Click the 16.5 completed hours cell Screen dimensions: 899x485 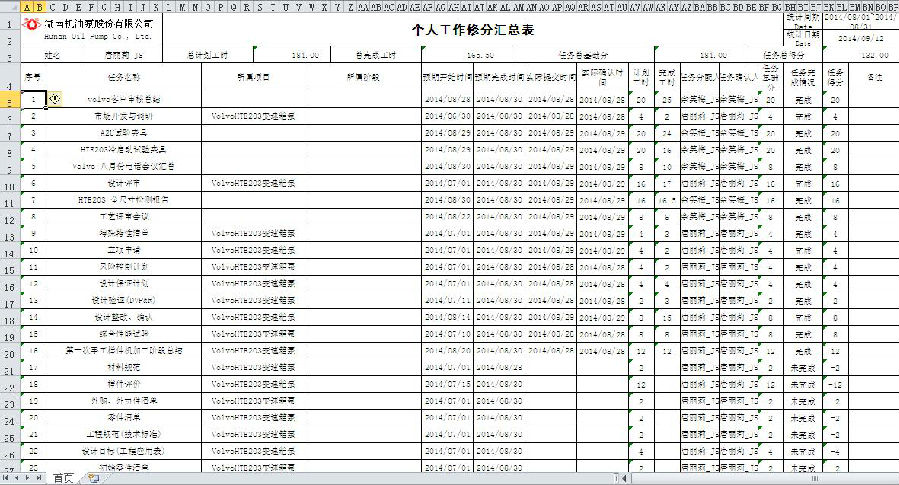[x=666, y=200]
